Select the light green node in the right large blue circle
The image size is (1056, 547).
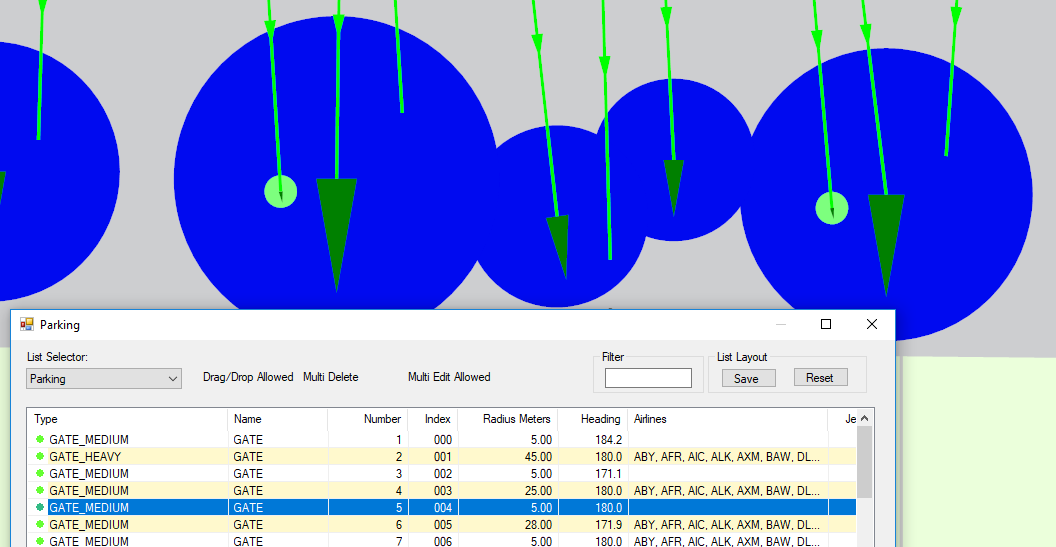point(831,208)
